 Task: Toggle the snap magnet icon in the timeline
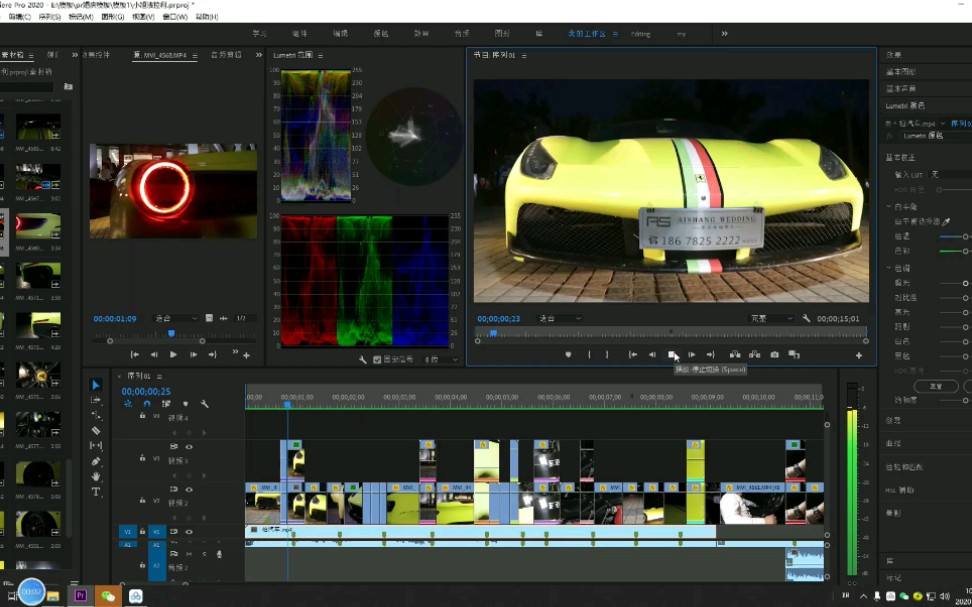(x=145, y=403)
